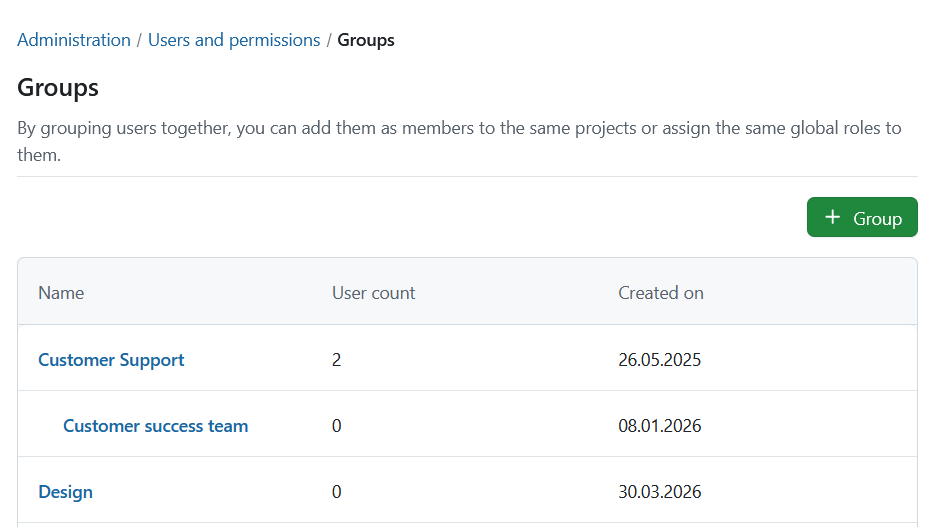Screen dimensions: 937x527
Task: Select the user count 0 for Design
Action: click(x=336, y=492)
